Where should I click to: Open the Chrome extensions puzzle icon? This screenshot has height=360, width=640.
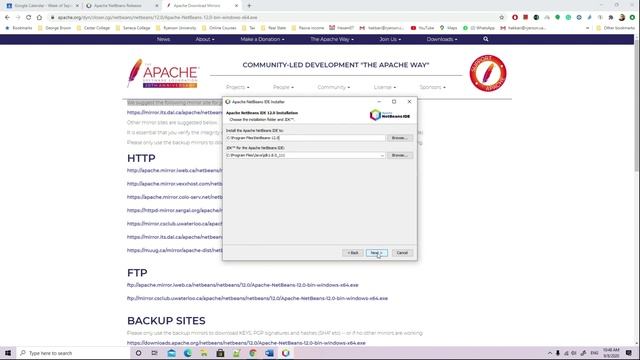(611, 18)
